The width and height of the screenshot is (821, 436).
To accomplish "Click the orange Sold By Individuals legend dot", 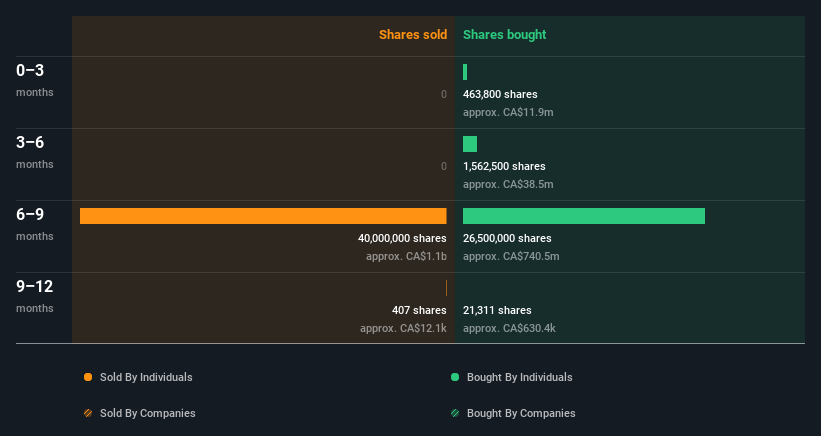I will point(88,377).
